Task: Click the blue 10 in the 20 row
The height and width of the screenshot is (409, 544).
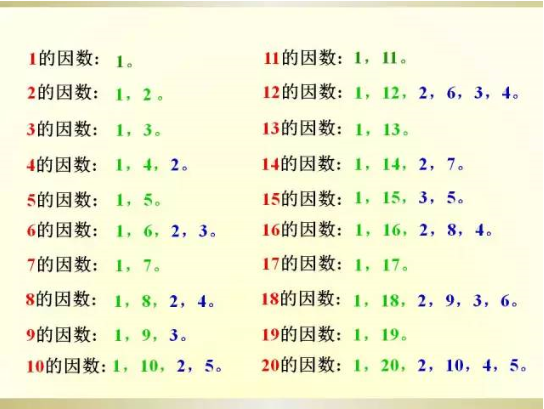Action: 455,365
